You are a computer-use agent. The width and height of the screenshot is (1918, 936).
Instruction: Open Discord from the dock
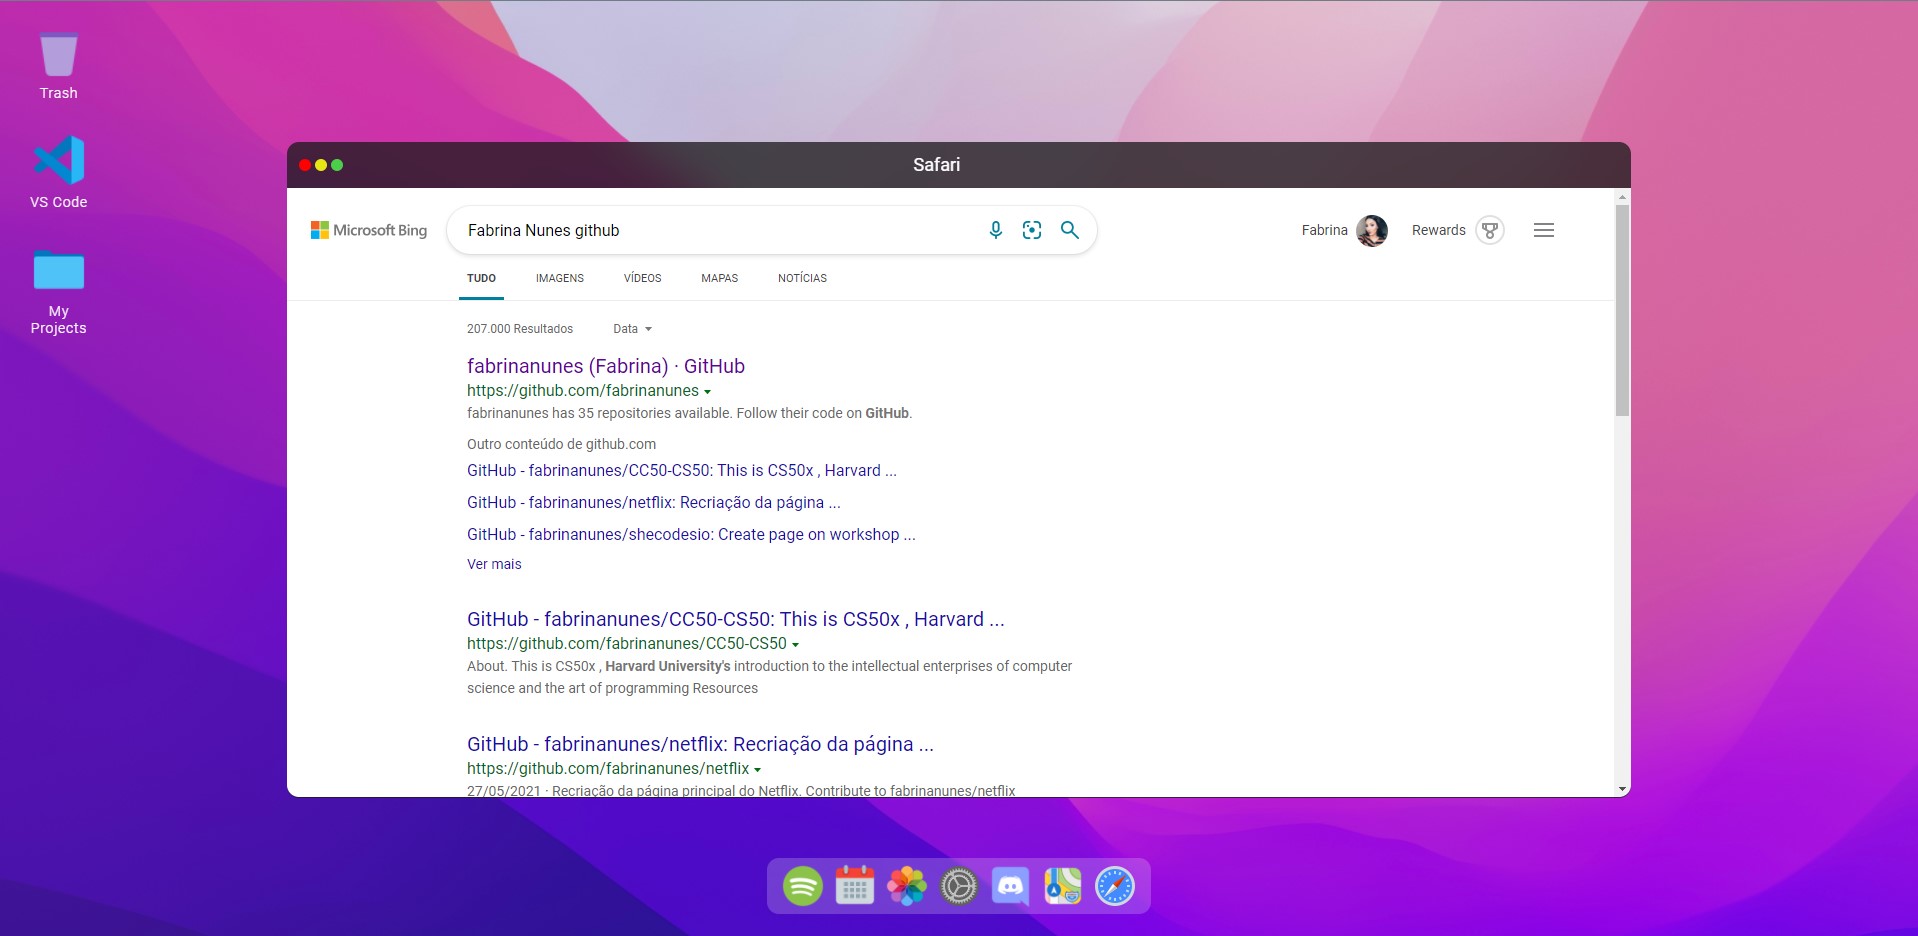(x=1010, y=886)
